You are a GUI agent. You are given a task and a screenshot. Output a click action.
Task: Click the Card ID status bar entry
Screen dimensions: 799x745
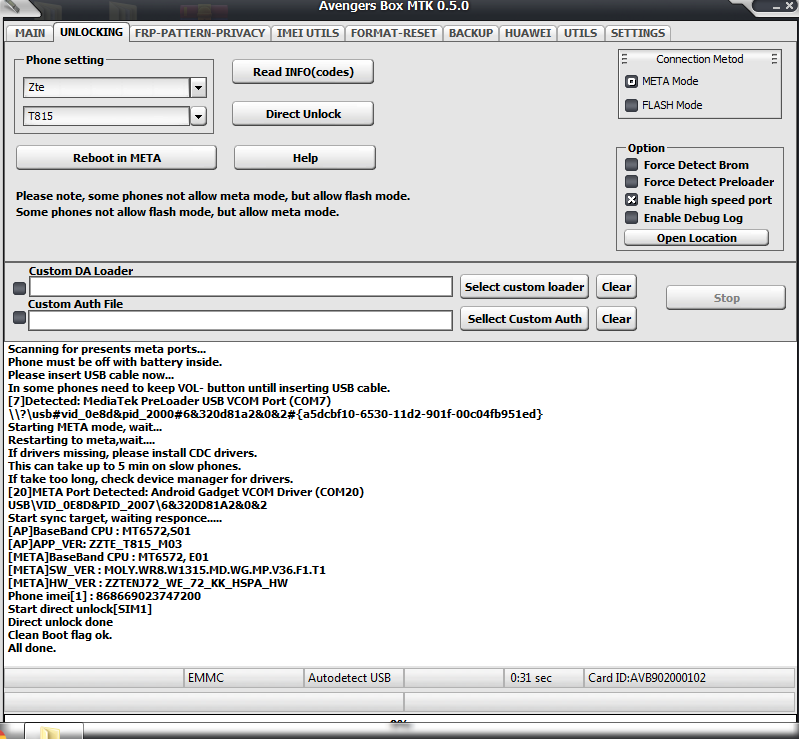coord(688,678)
